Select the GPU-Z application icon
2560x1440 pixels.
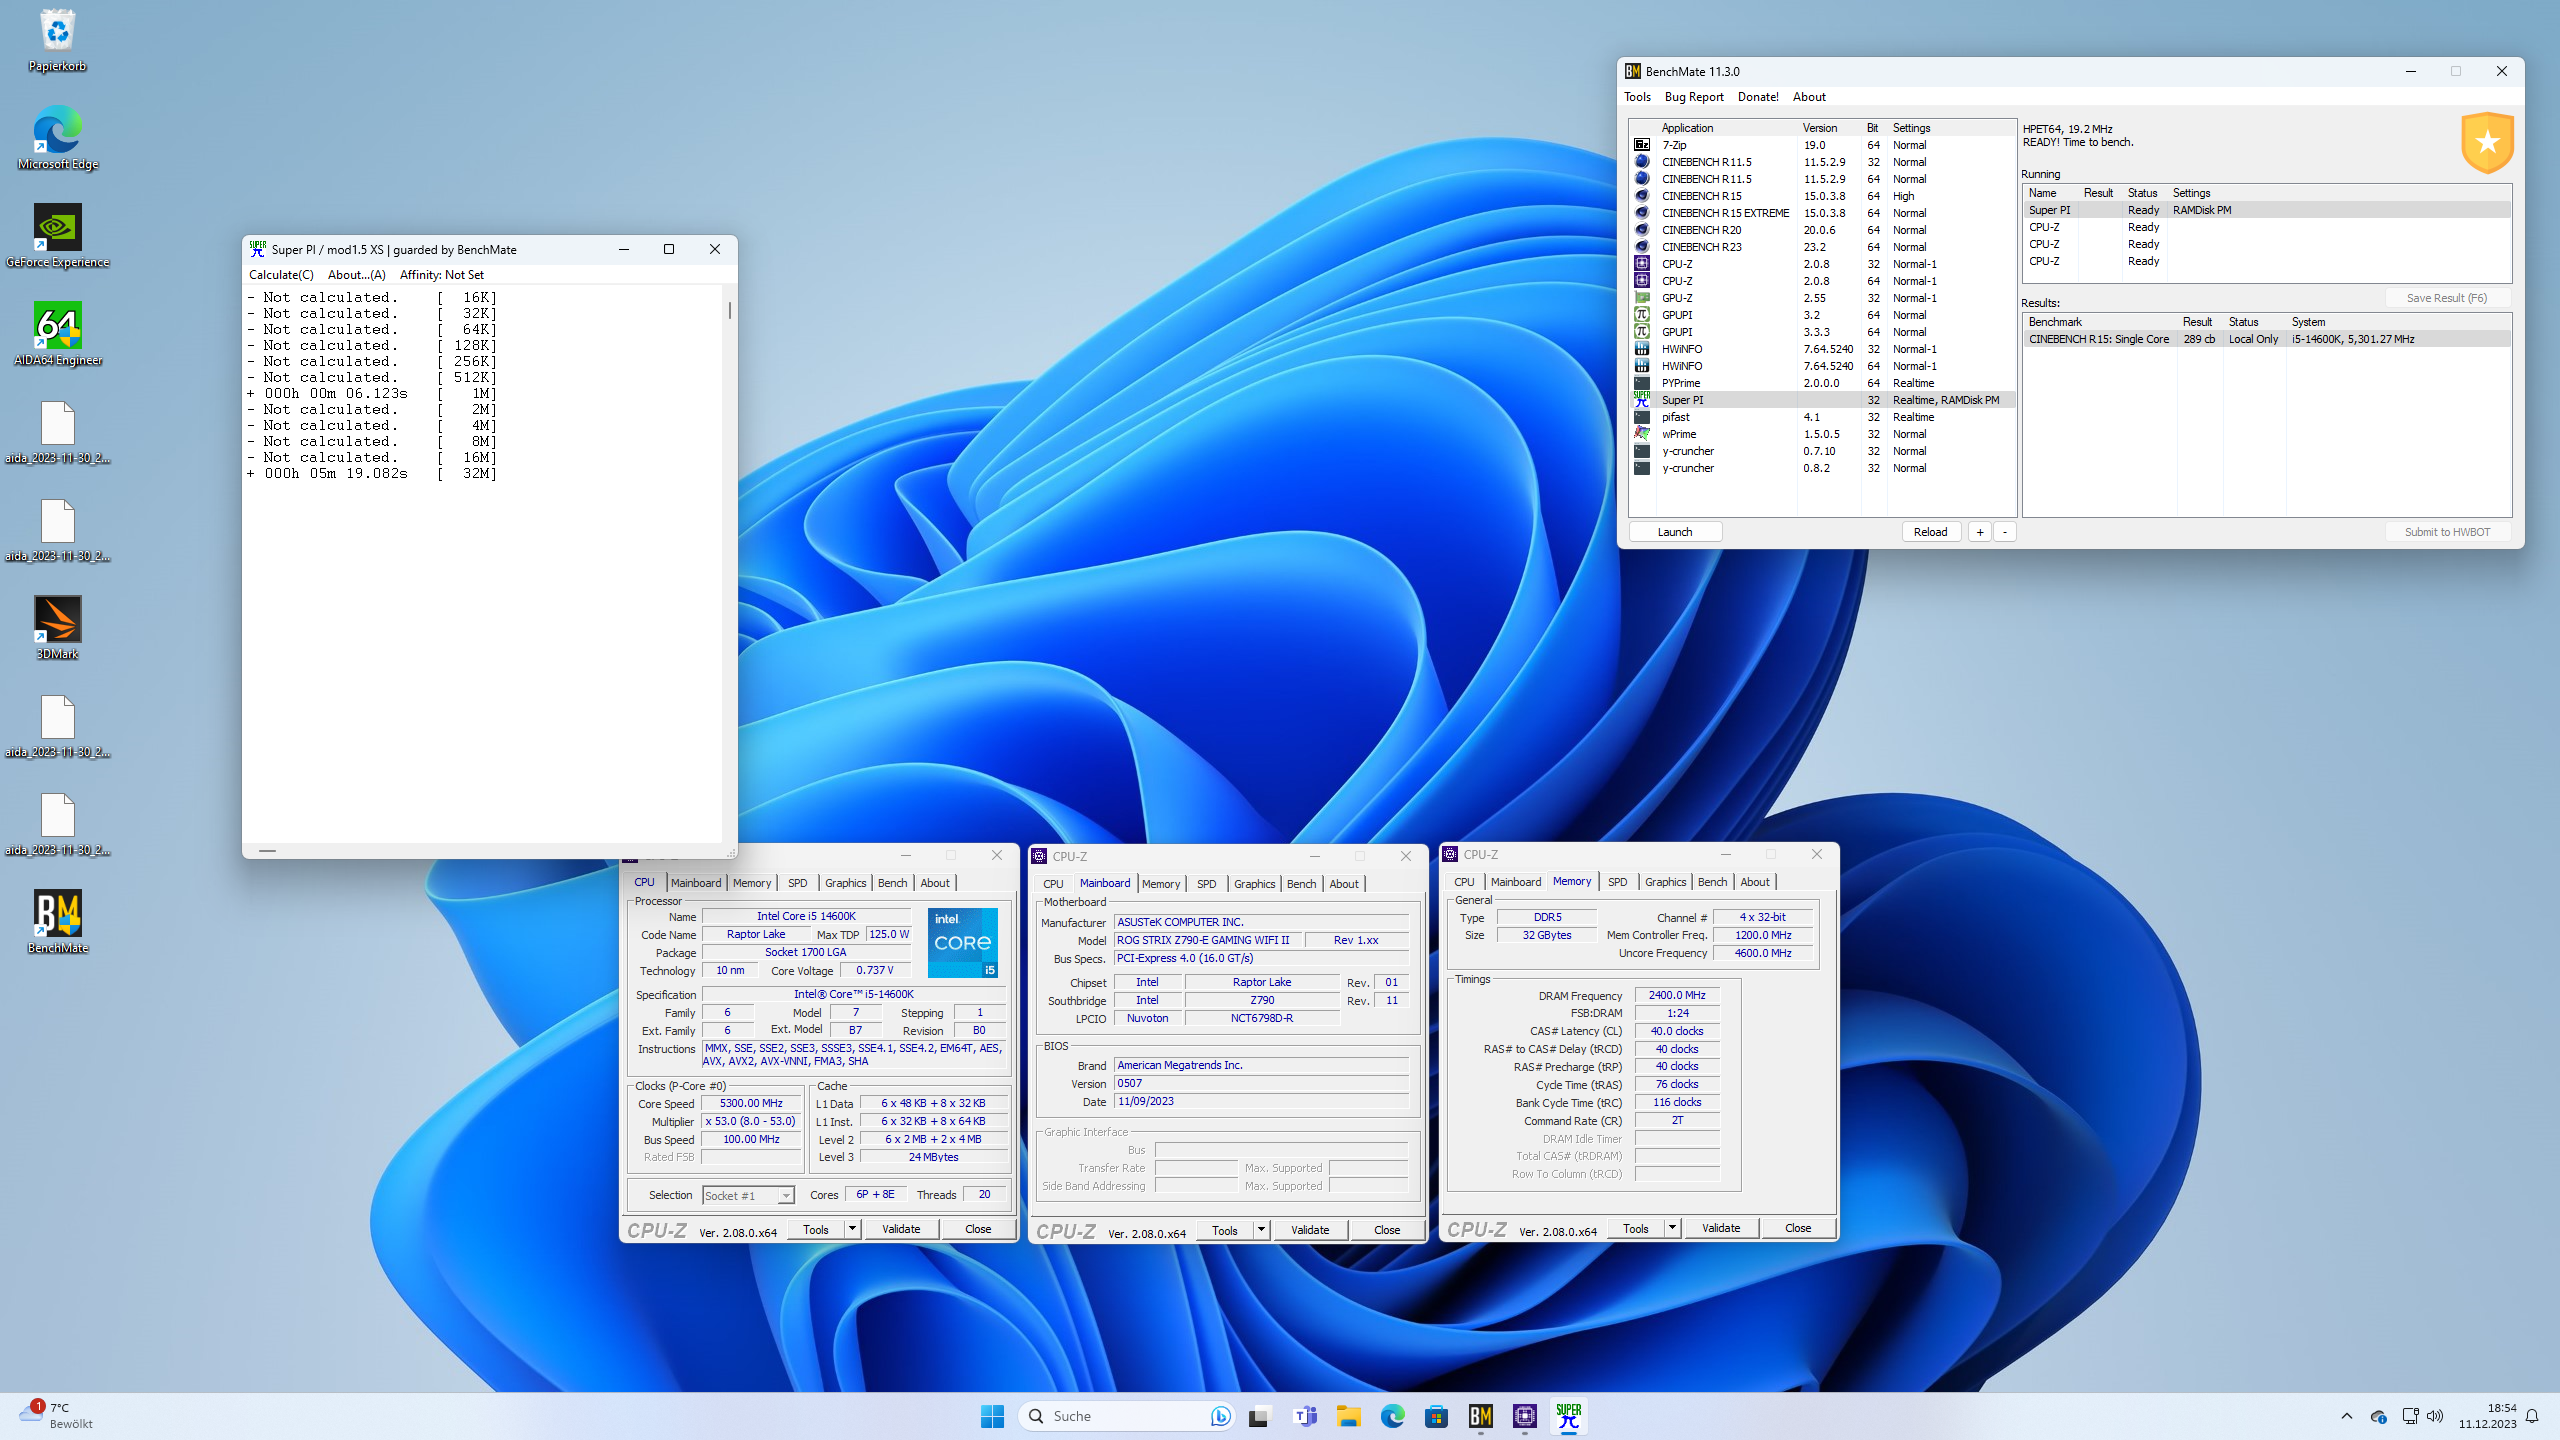1641,297
